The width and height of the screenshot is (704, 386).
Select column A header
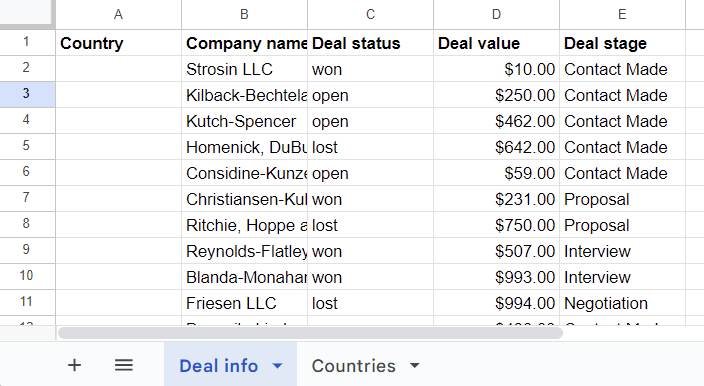coord(119,14)
